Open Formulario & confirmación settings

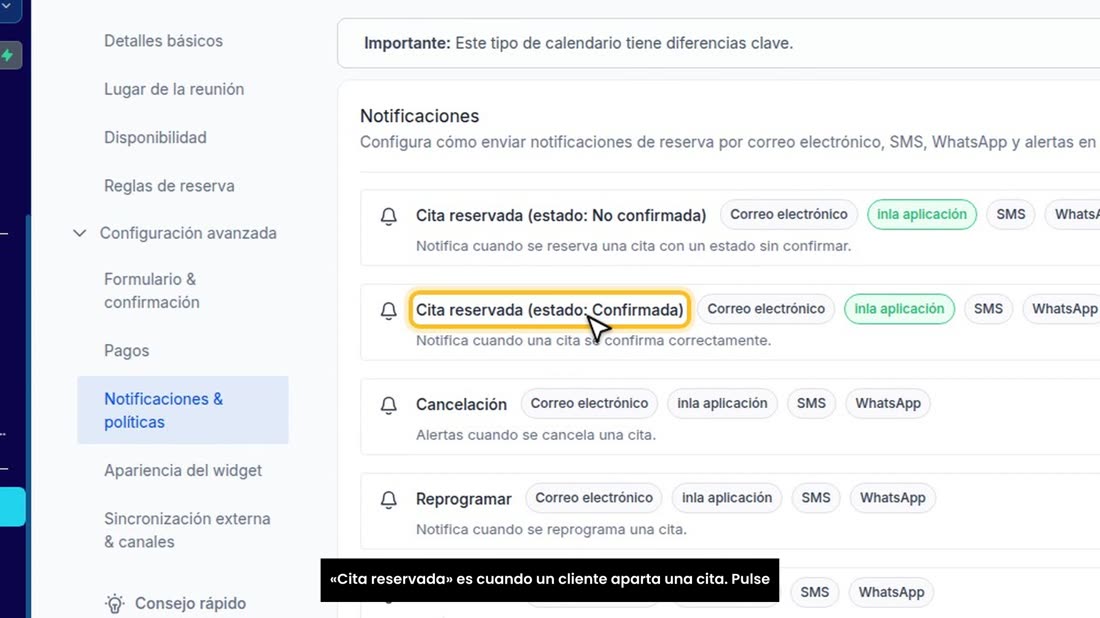tap(152, 290)
